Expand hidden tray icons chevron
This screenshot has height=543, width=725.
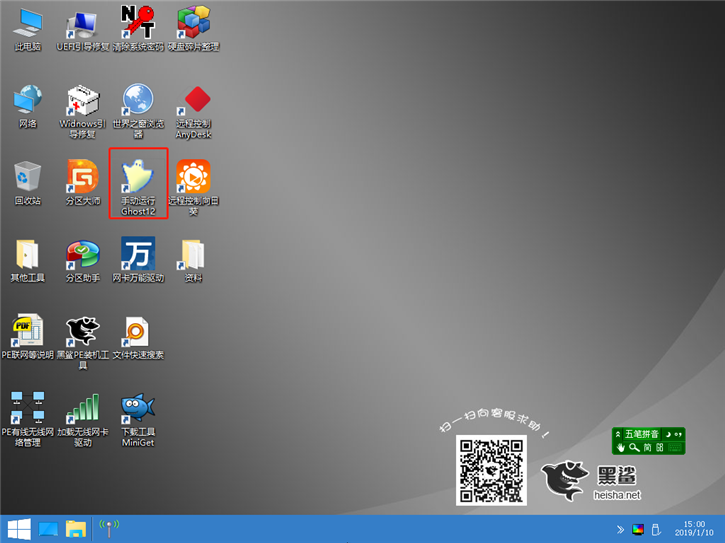(x=620, y=529)
